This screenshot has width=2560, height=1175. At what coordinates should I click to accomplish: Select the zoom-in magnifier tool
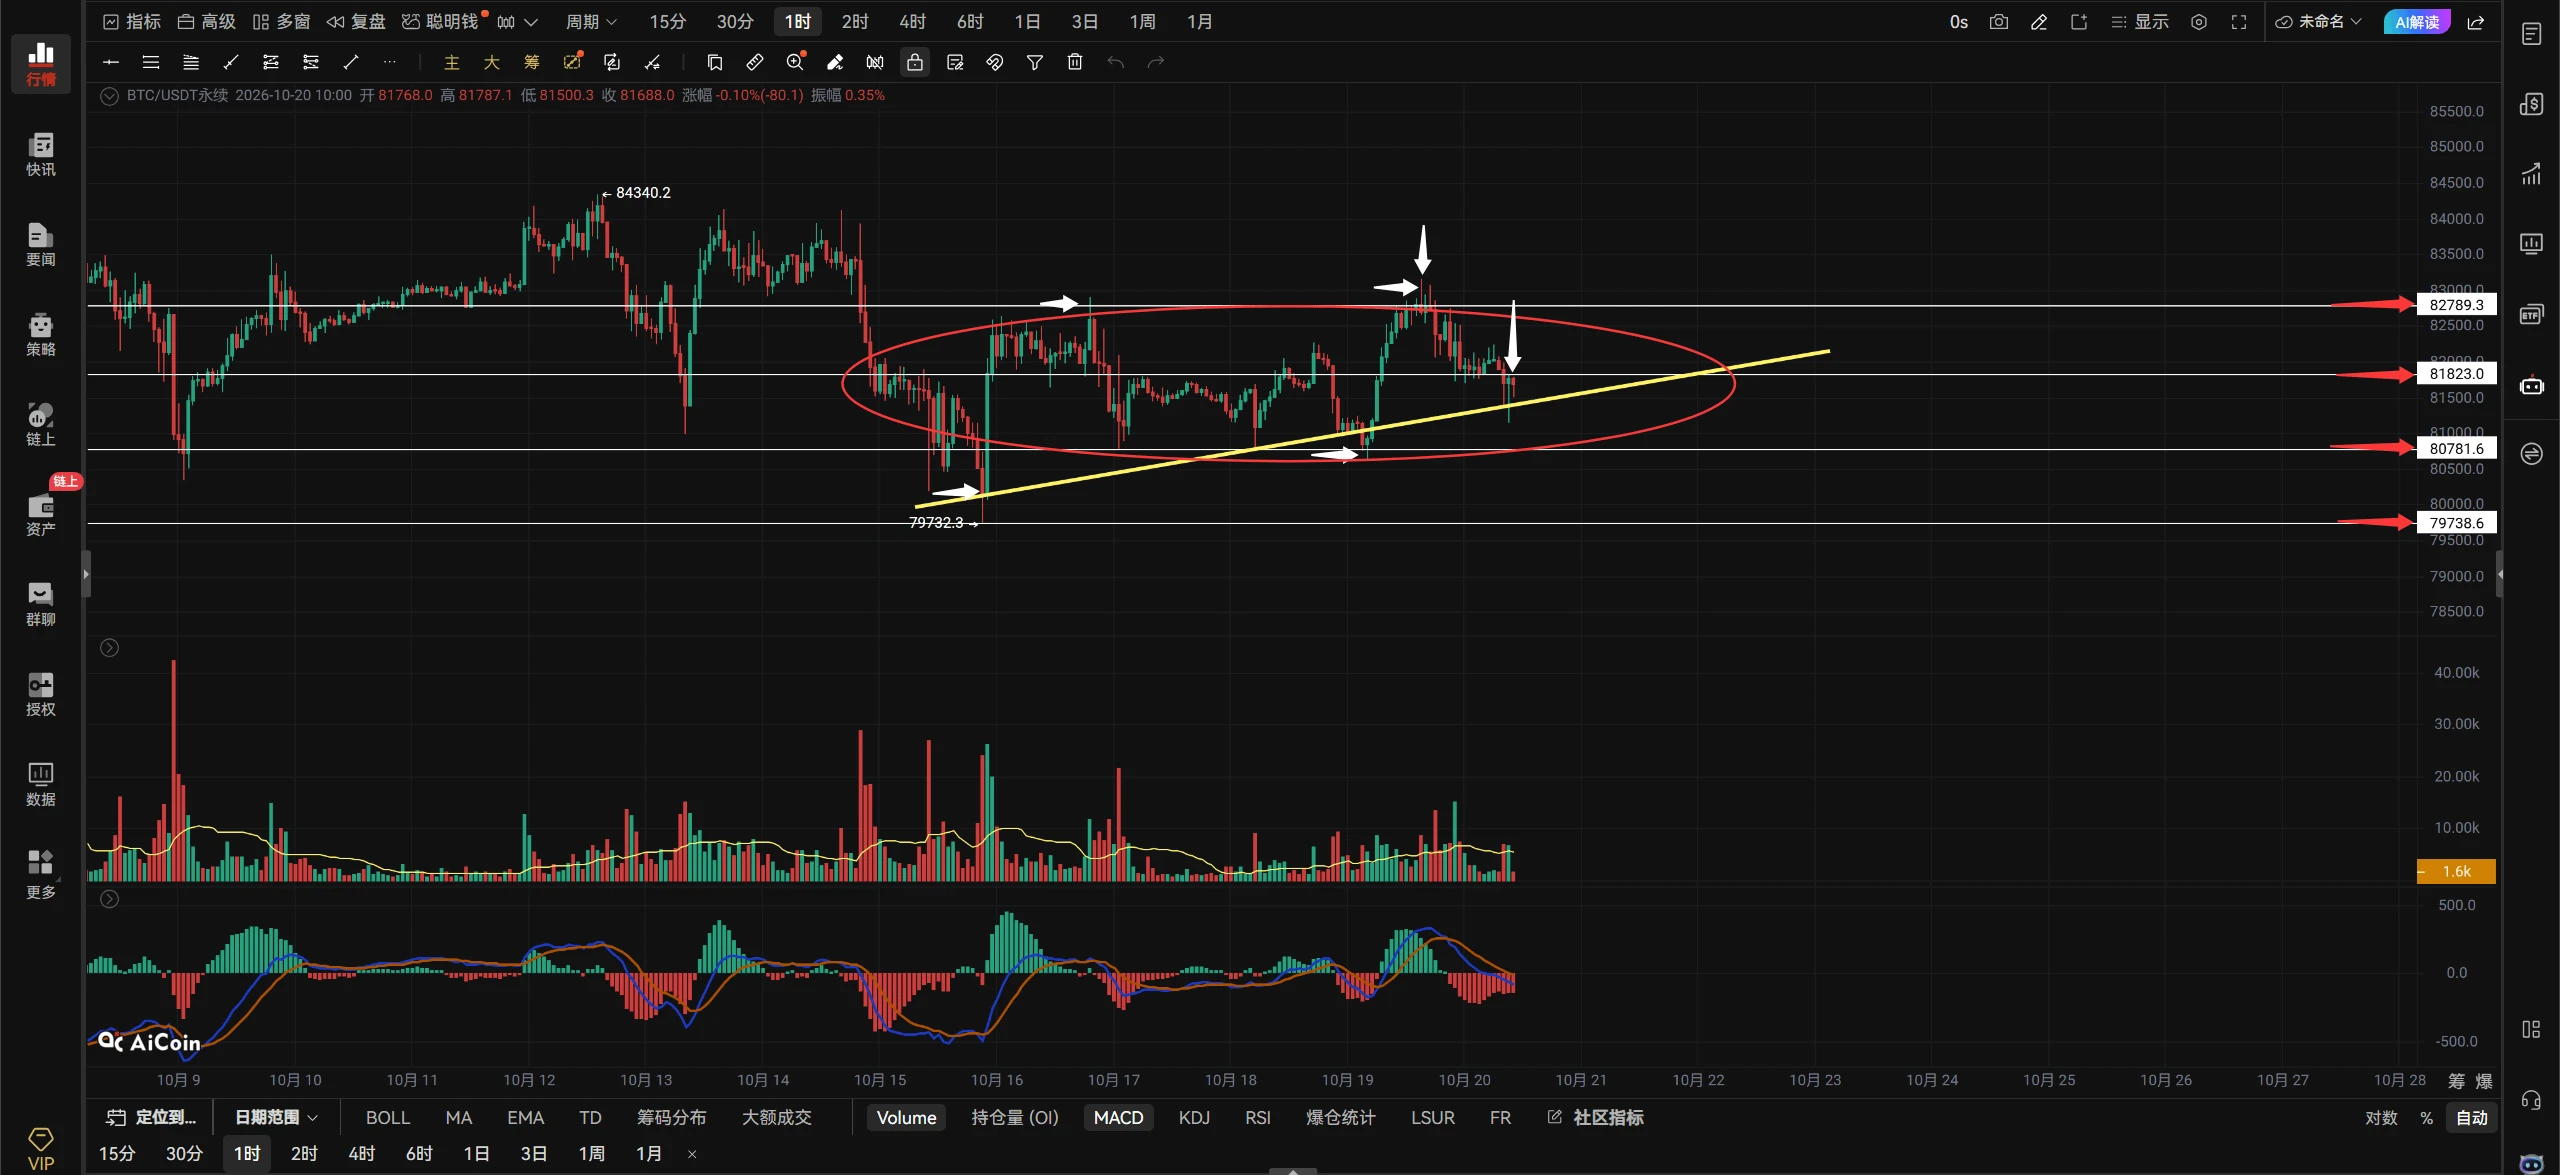[x=795, y=62]
